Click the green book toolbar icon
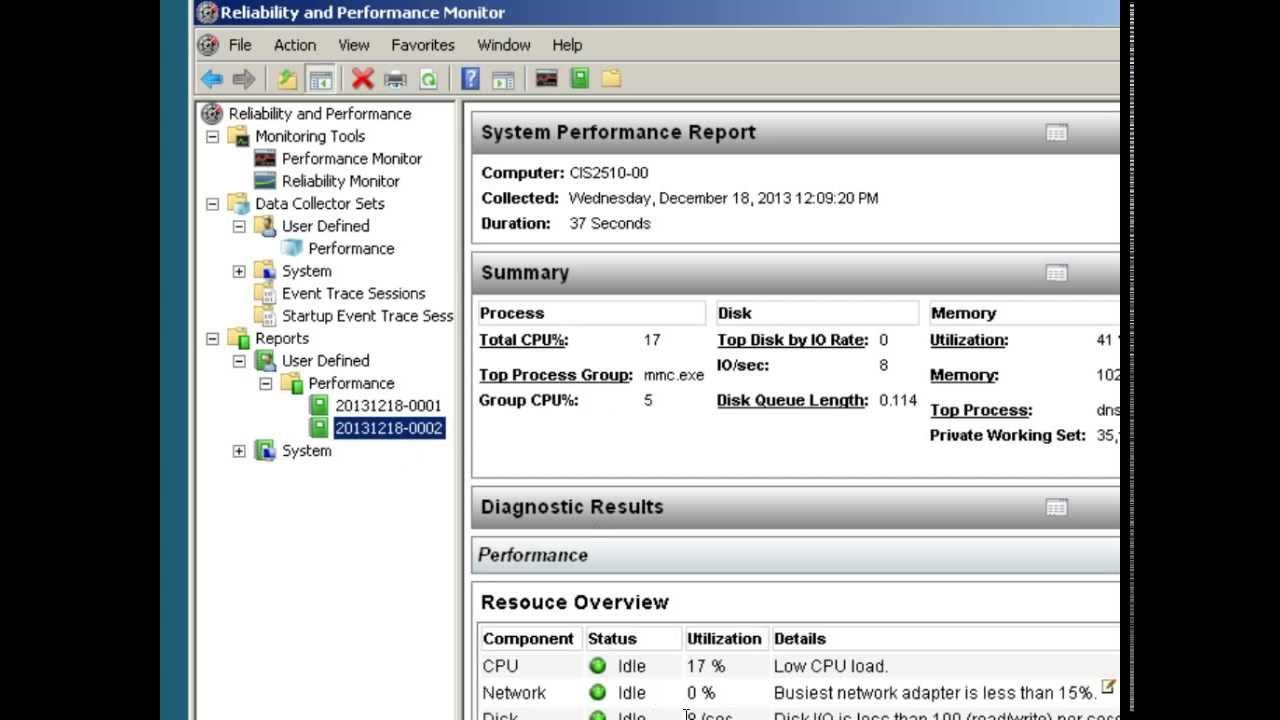 pyautogui.click(x=579, y=77)
